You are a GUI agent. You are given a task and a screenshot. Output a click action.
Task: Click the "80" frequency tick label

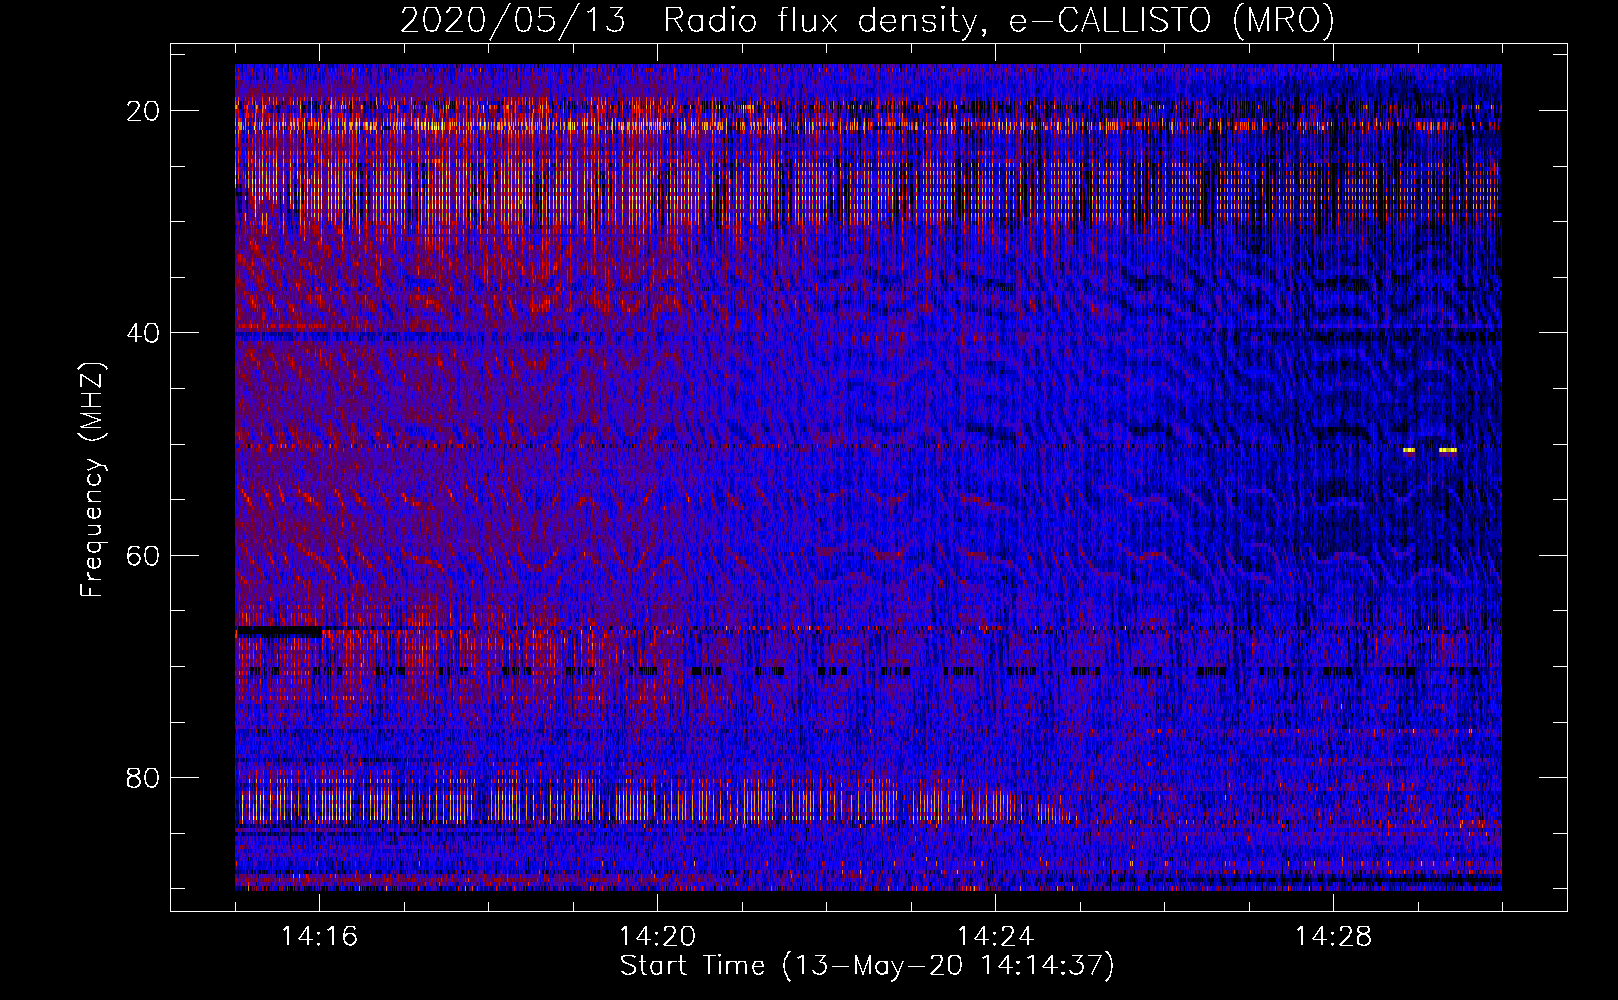click(144, 778)
